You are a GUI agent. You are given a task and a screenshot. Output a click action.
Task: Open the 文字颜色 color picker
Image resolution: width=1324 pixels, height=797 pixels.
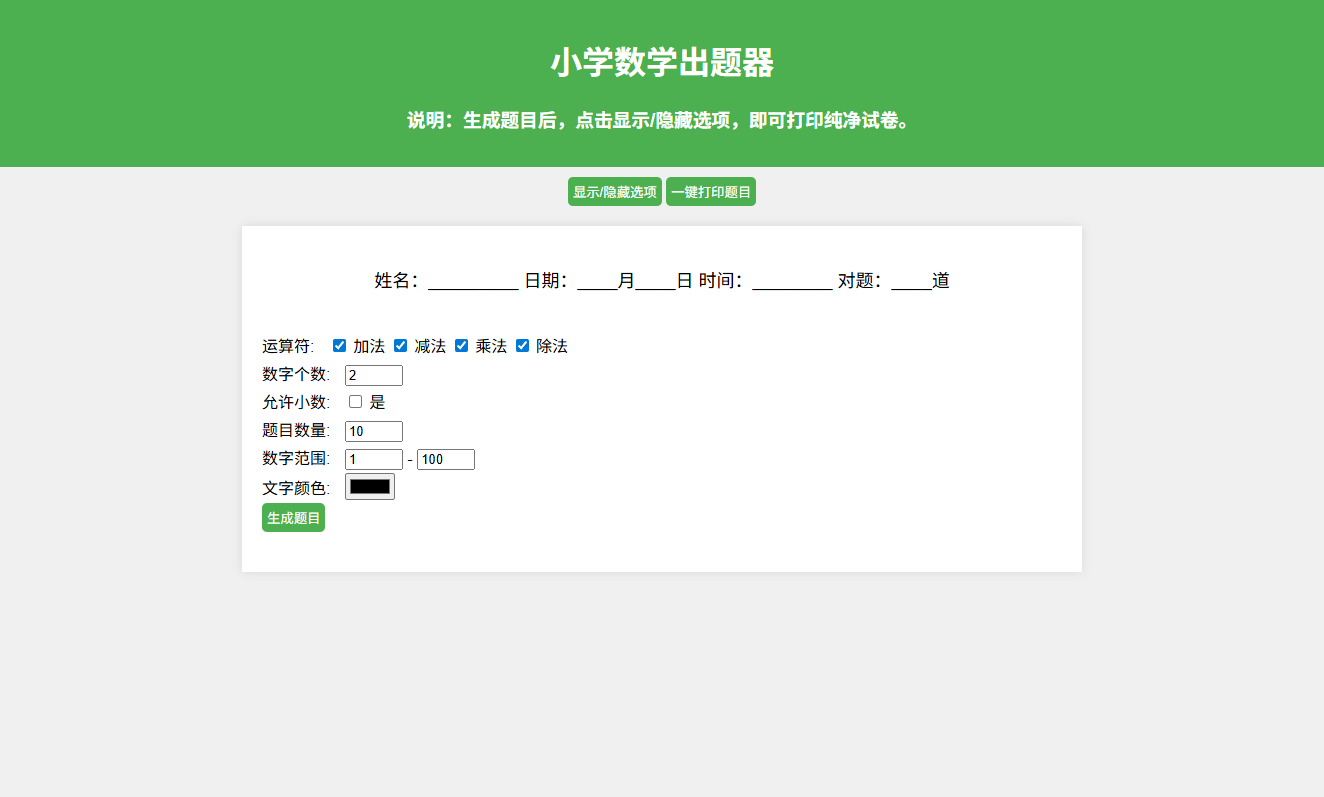pos(369,487)
